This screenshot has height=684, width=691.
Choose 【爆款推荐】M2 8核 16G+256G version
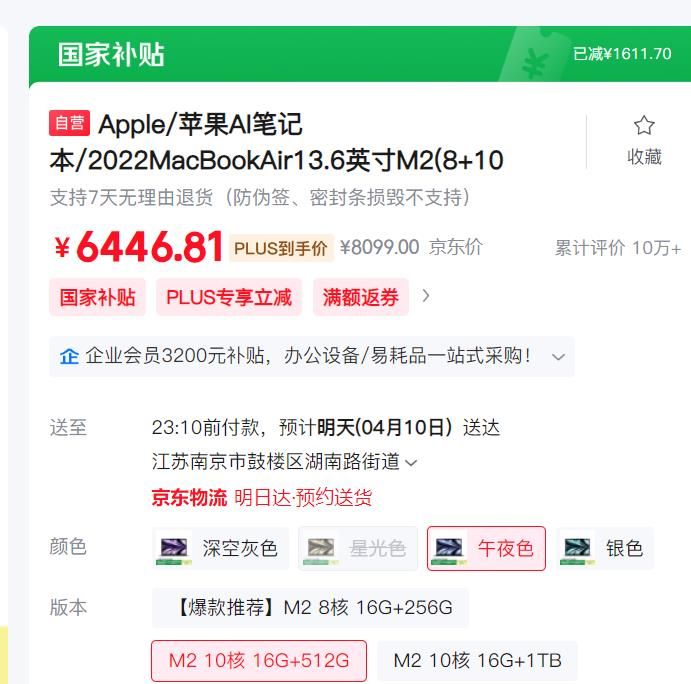click(x=310, y=607)
